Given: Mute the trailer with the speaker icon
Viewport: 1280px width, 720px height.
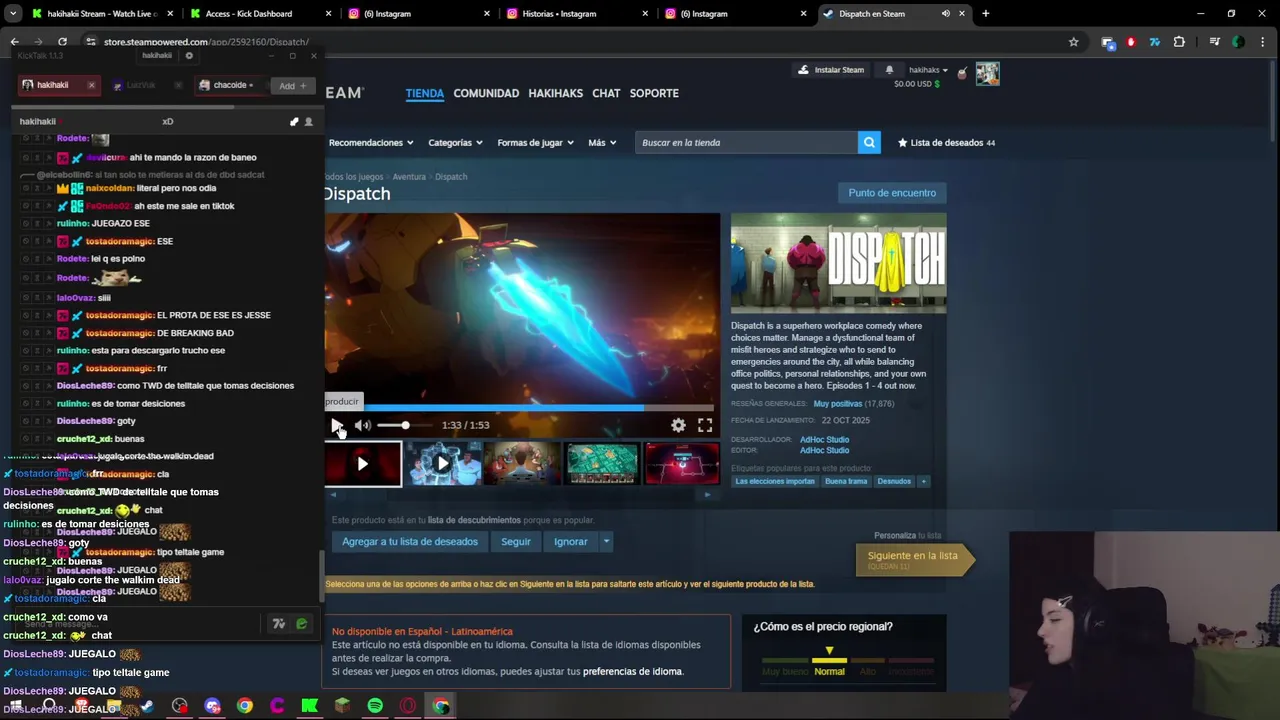Looking at the screenshot, I should (x=362, y=425).
